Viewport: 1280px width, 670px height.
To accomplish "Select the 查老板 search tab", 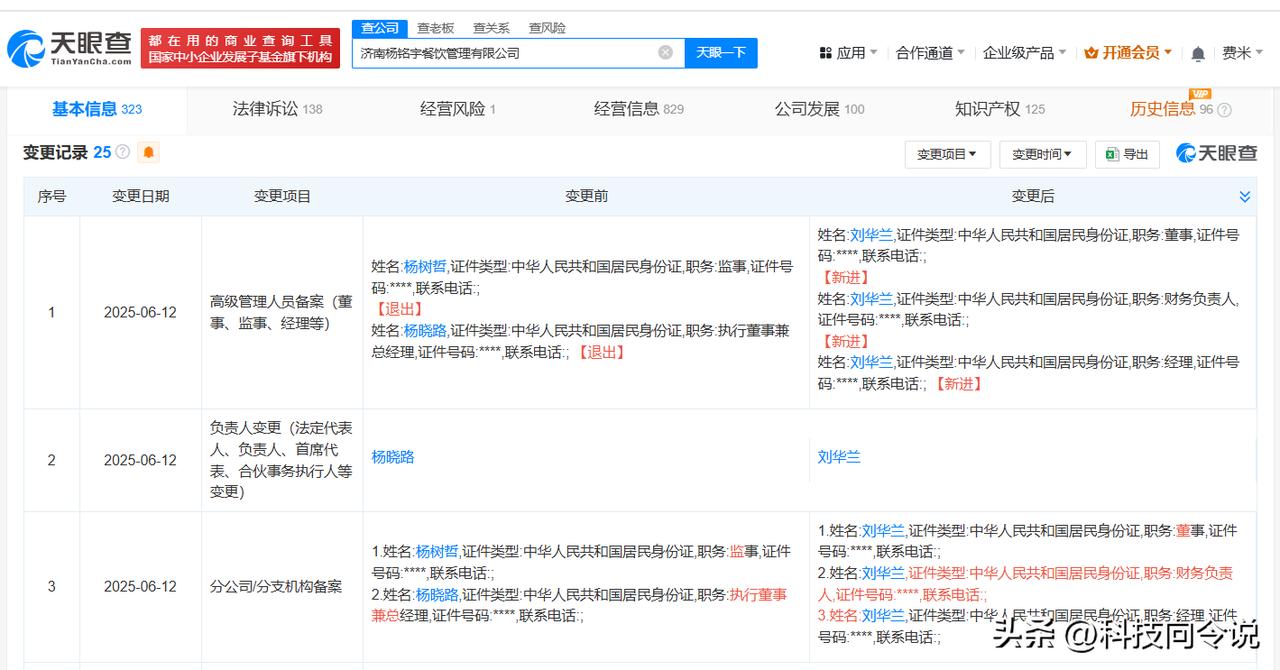I will click(435, 28).
